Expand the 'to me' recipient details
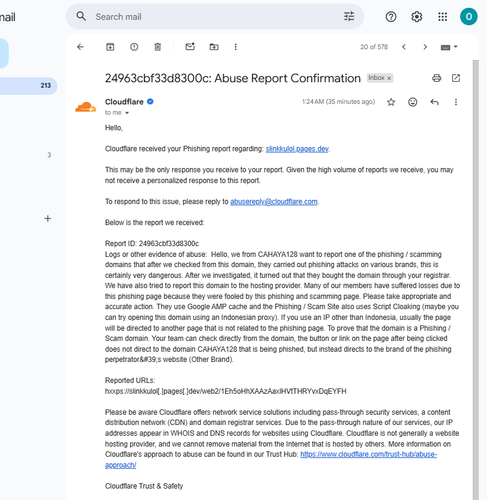This screenshot has width=487, height=500. 127,113
